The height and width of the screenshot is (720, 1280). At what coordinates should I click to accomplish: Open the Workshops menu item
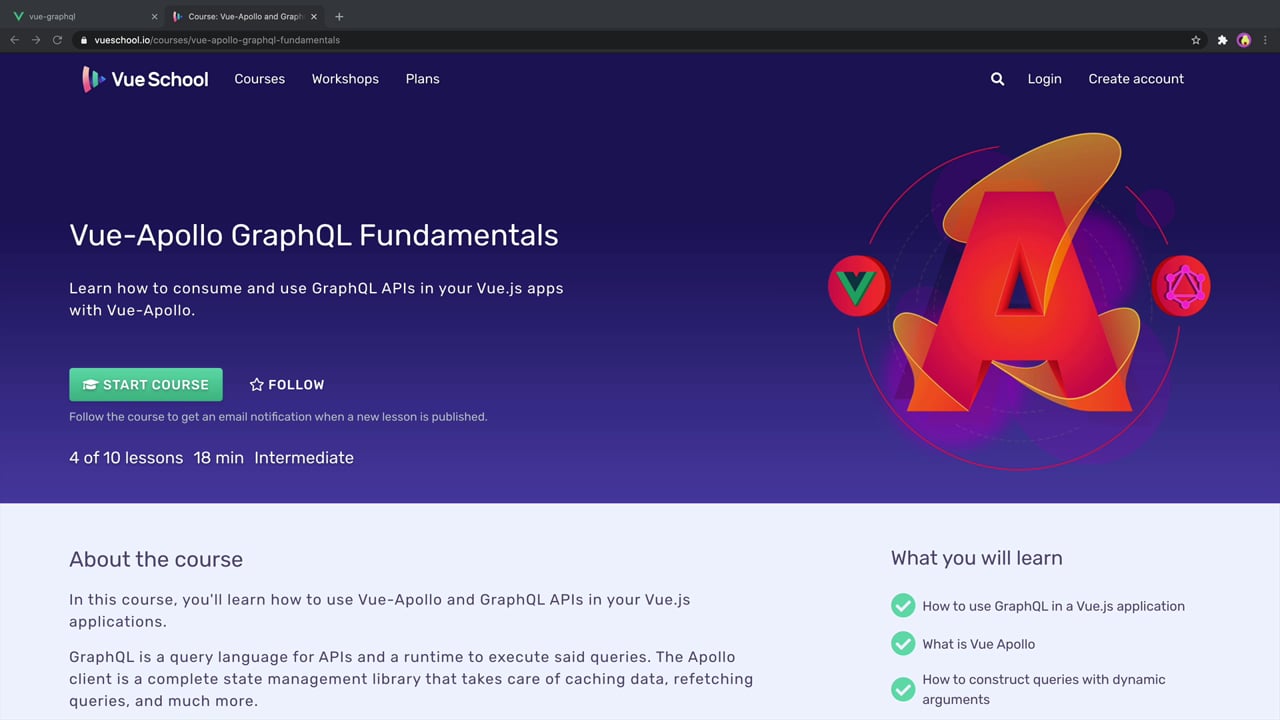coord(345,79)
